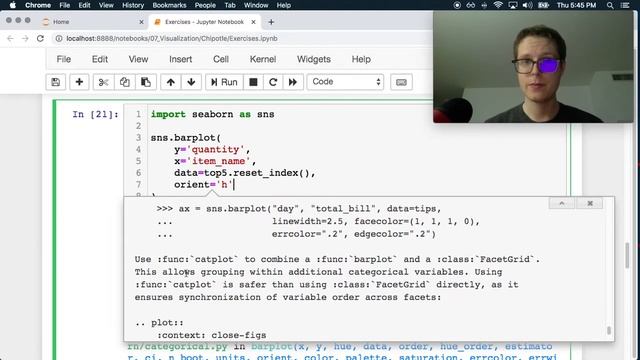This screenshot has height=360, width=640.
Task: Select the Exercises - Jupyter Notebook tab
Action: (204, 22)
